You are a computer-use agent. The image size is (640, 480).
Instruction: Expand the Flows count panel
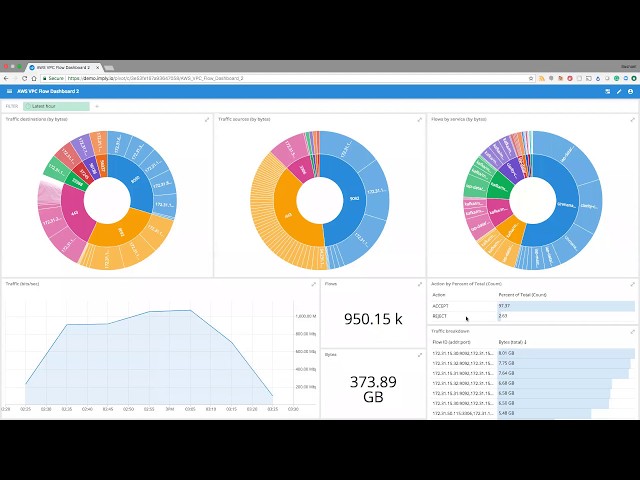point(420,284)
